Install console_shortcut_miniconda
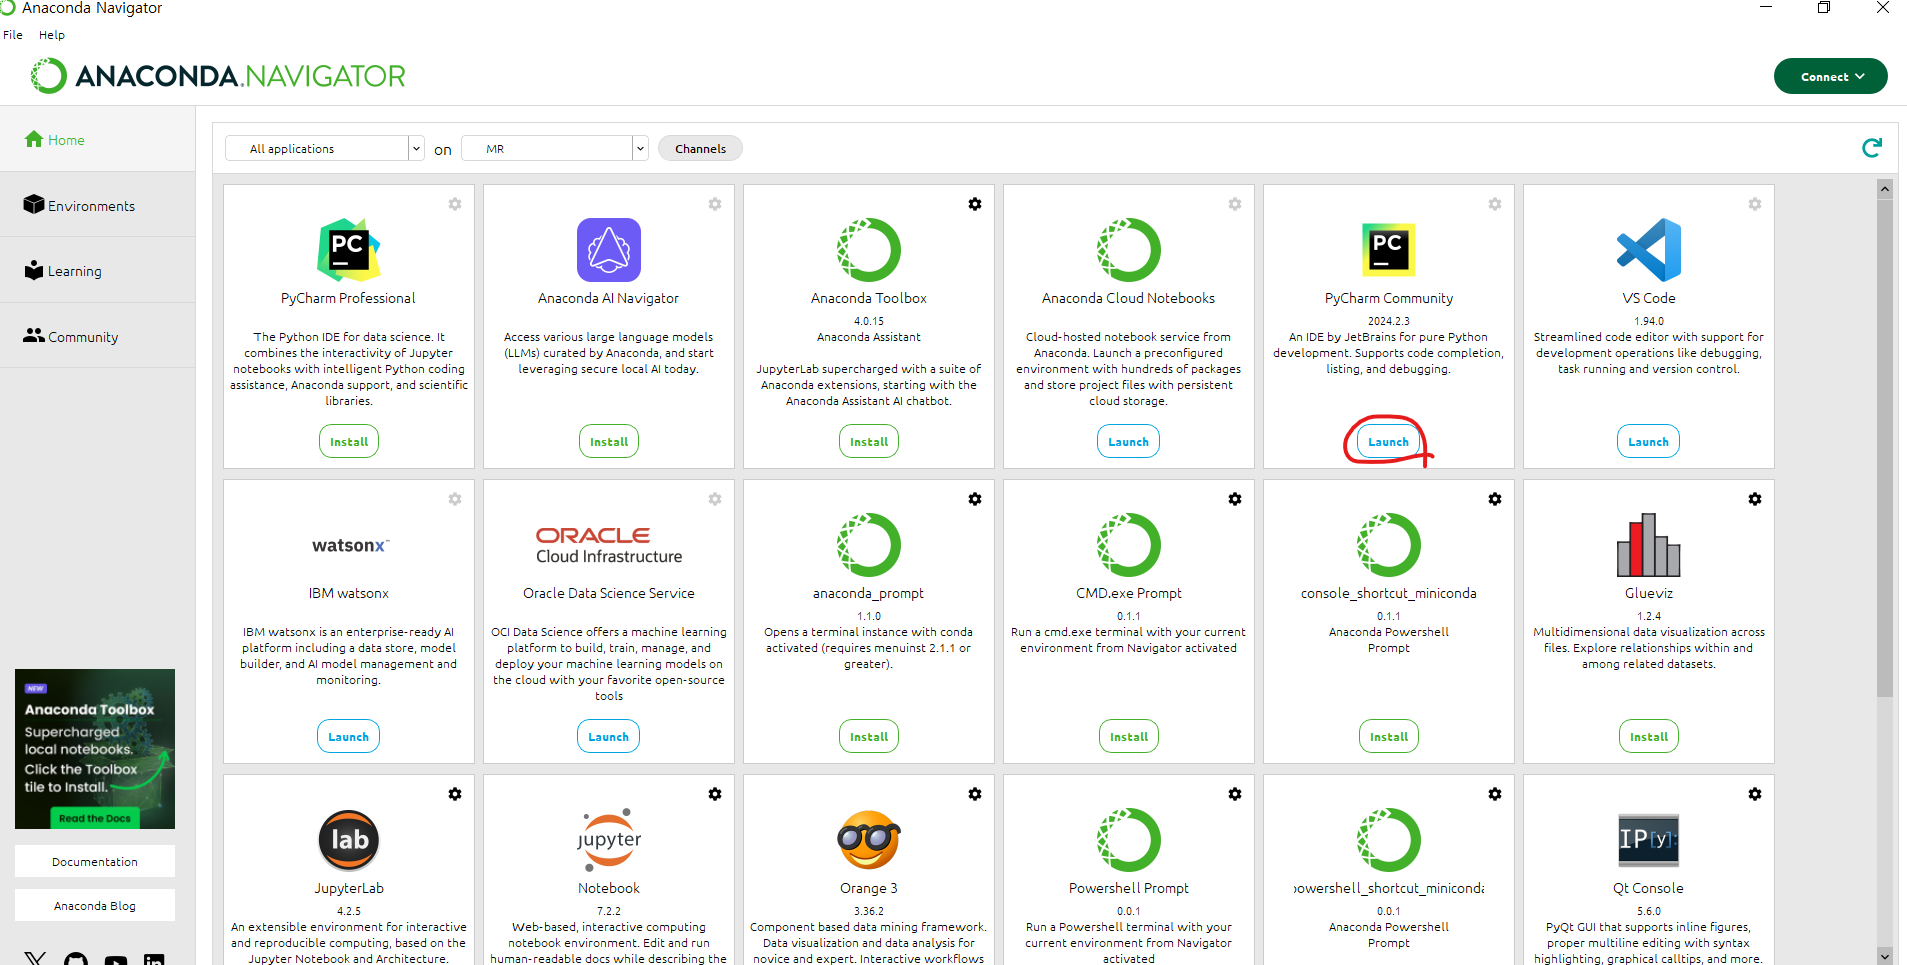The width and height of the screenshot is (1907, 965). [x=1389, y=737]
